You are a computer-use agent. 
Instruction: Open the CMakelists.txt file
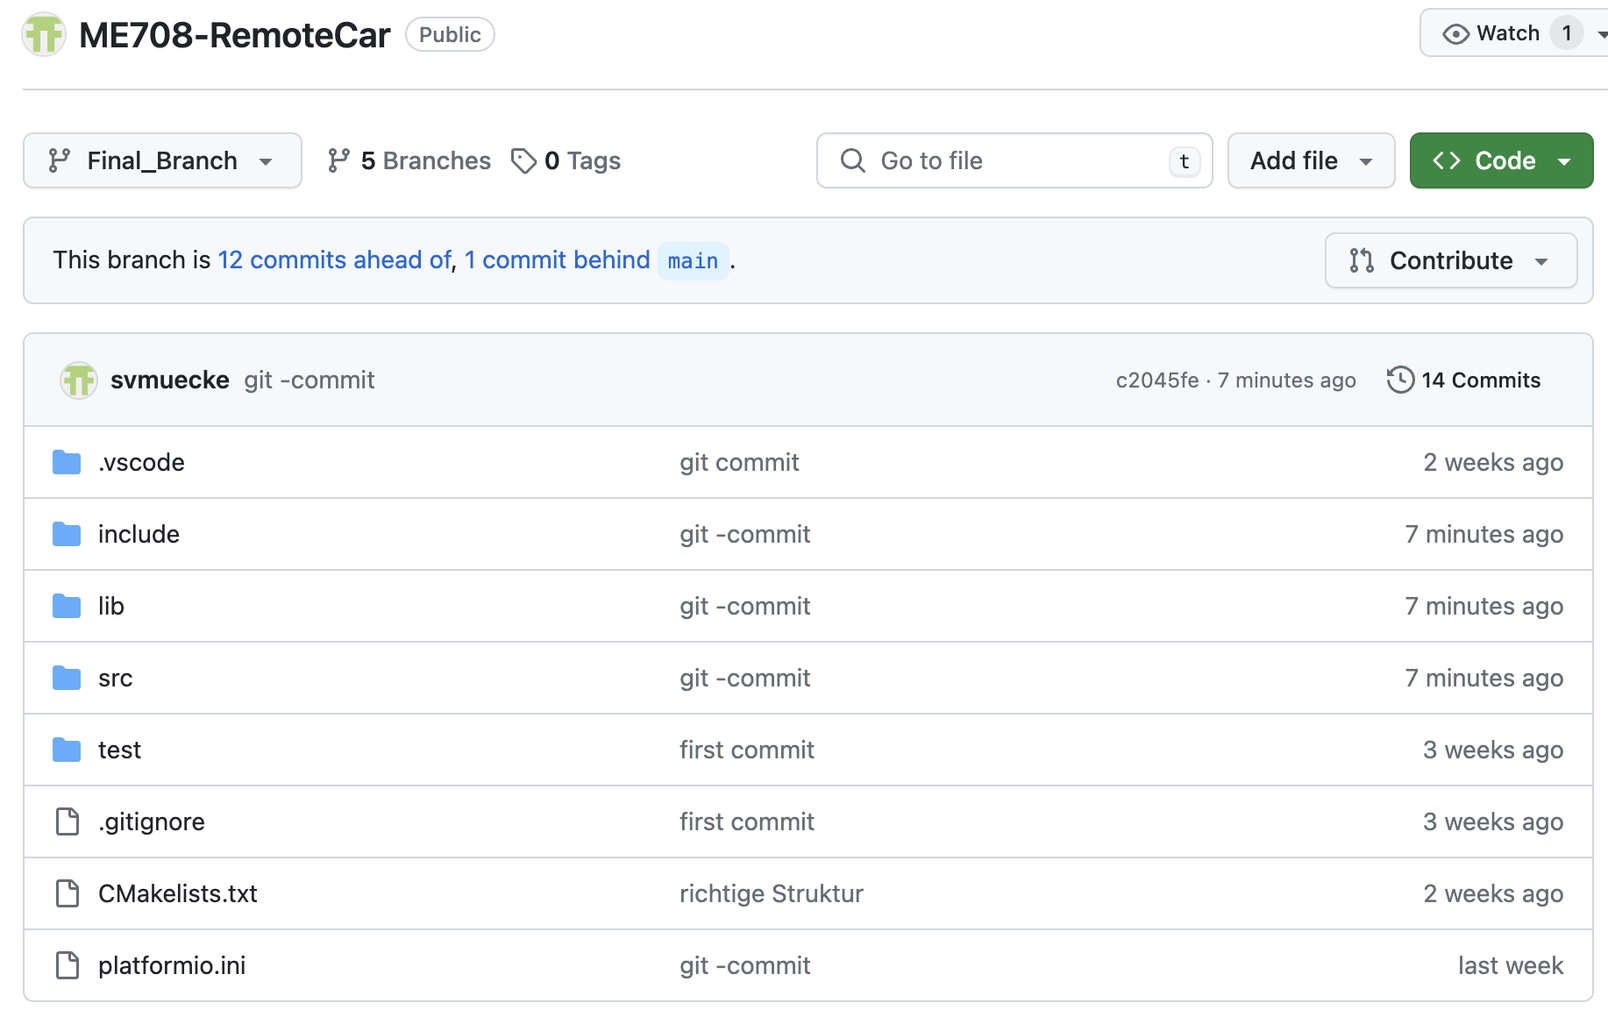[x=178, y=894]
